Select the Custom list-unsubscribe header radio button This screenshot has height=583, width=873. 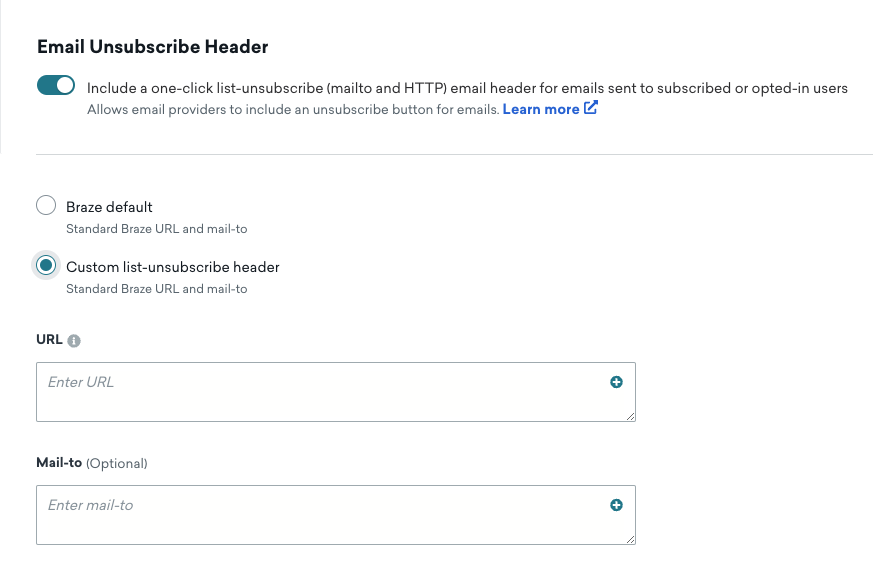(x=46, y=266)
